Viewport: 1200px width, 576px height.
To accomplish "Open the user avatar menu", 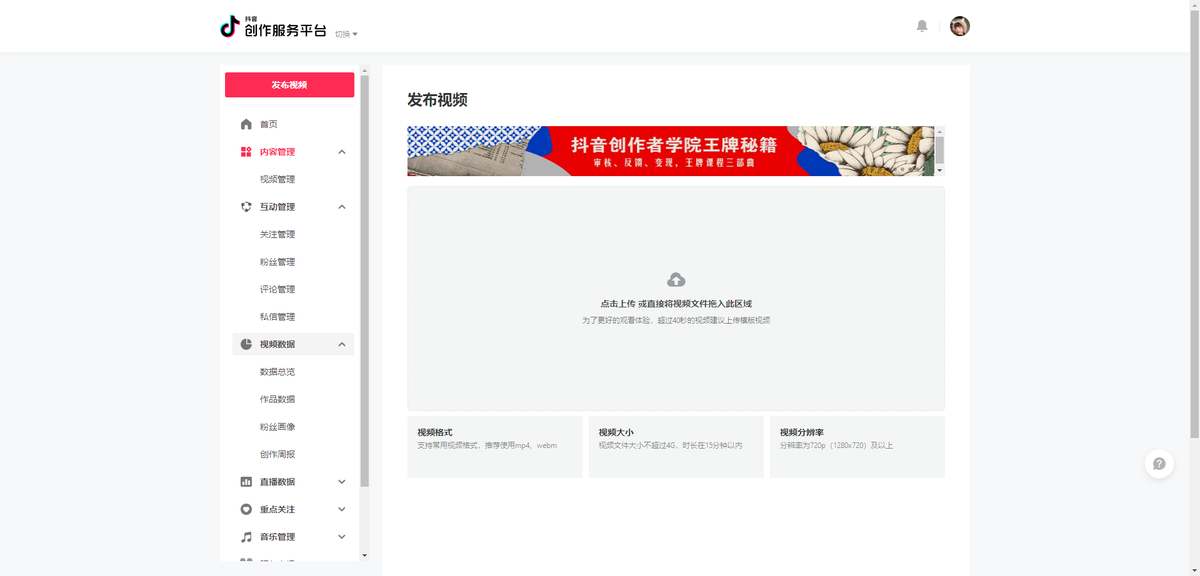I will tap(960, 26).
